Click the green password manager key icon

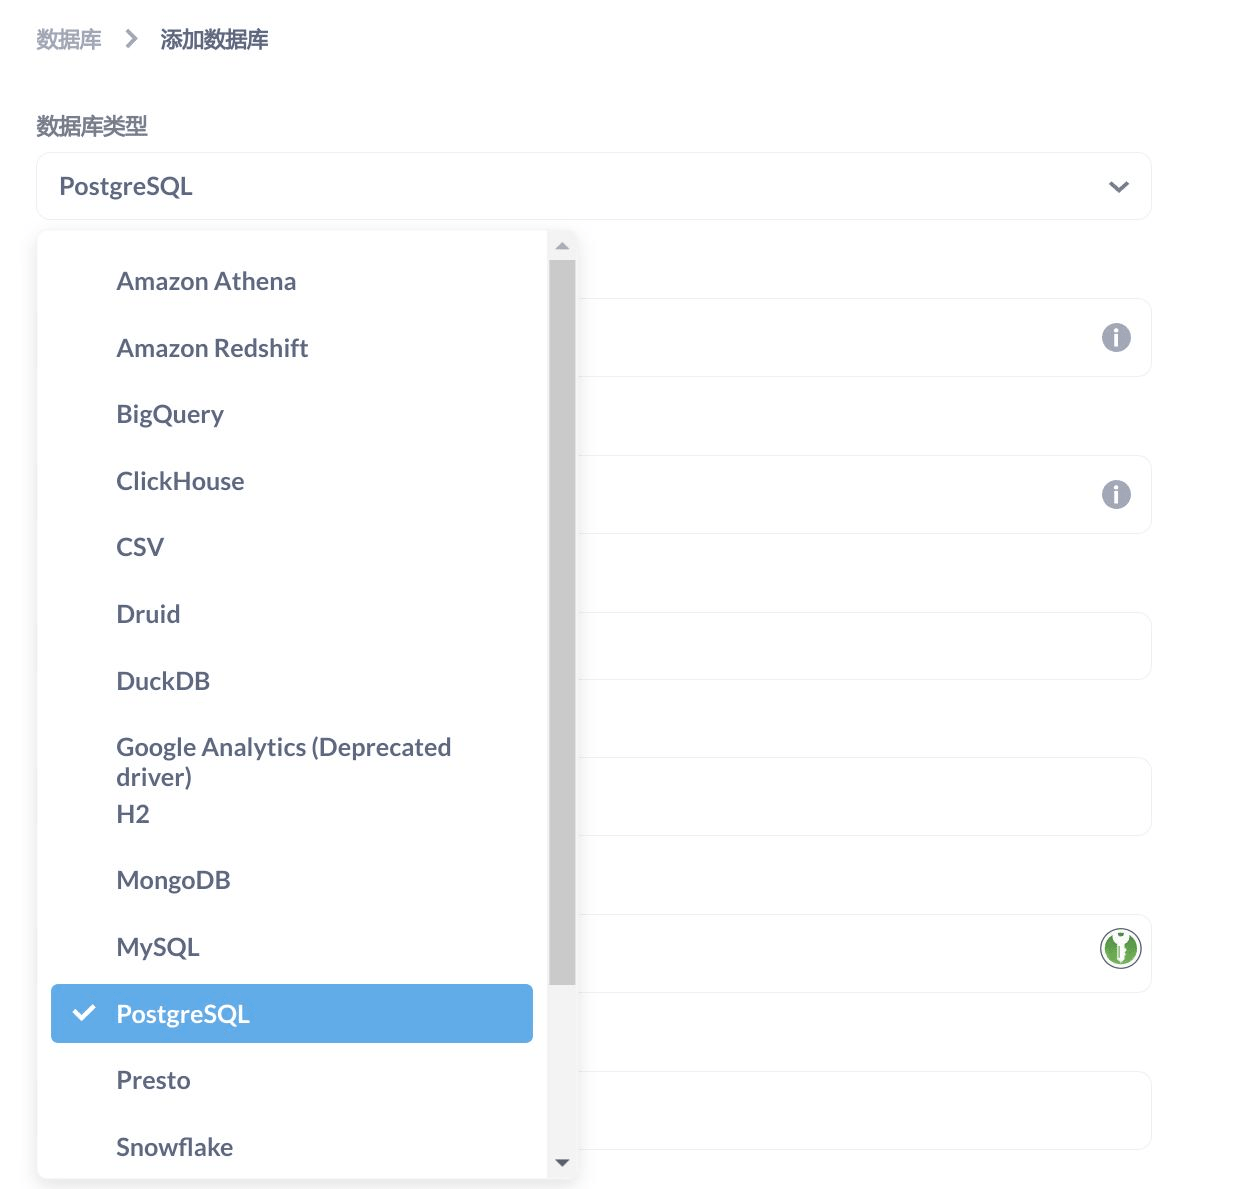[x=1121, y=948]
